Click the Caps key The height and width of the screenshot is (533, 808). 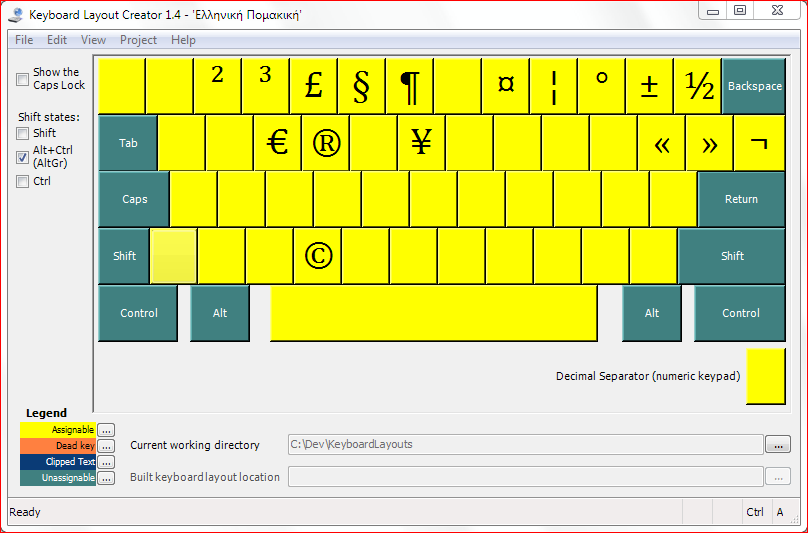point(134,199)
